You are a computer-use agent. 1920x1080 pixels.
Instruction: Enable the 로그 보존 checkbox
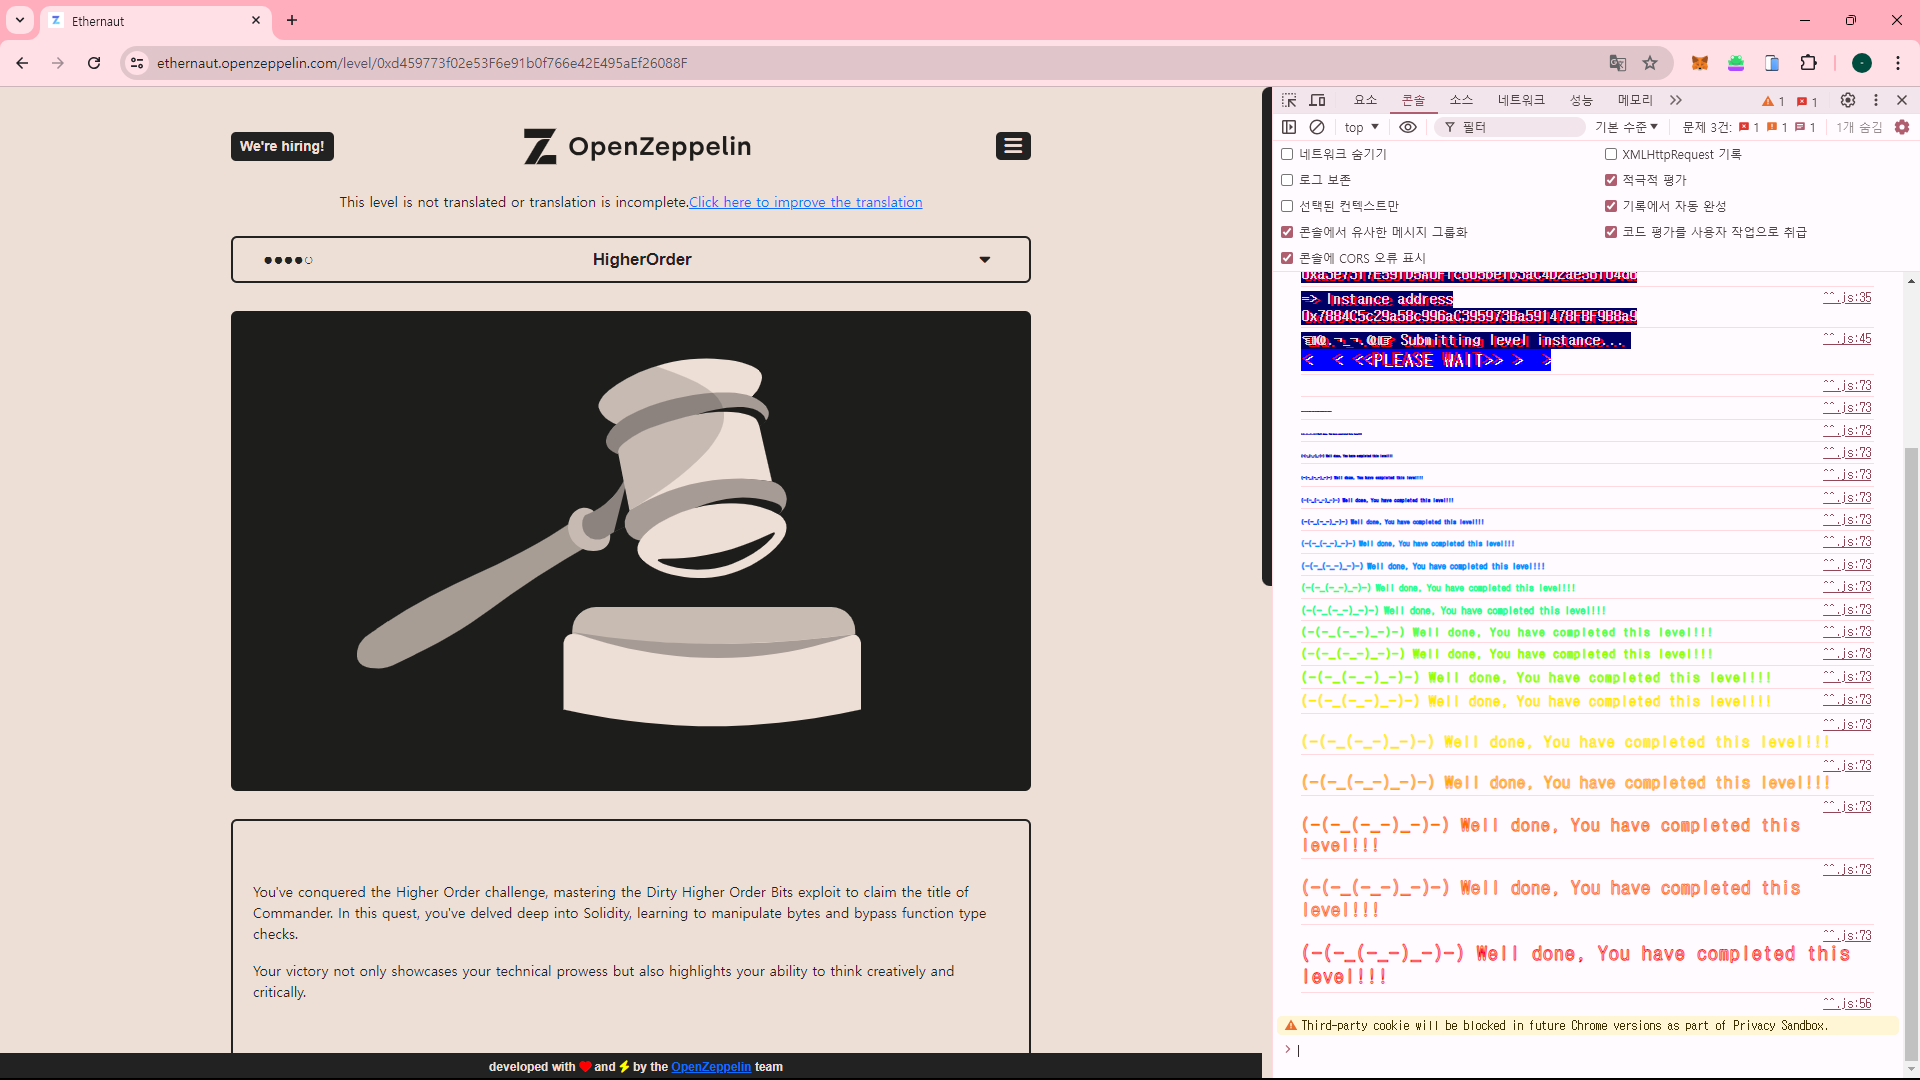click(1287, 180)
